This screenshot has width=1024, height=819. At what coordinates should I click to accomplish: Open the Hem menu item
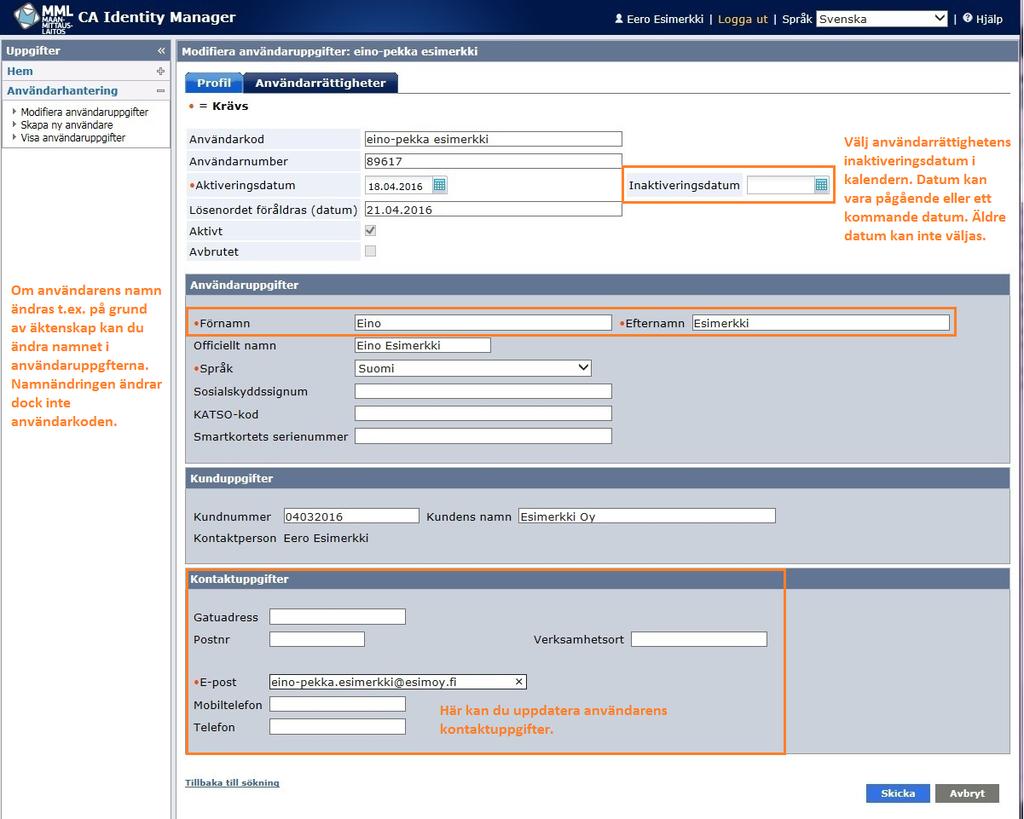(20, 71)
